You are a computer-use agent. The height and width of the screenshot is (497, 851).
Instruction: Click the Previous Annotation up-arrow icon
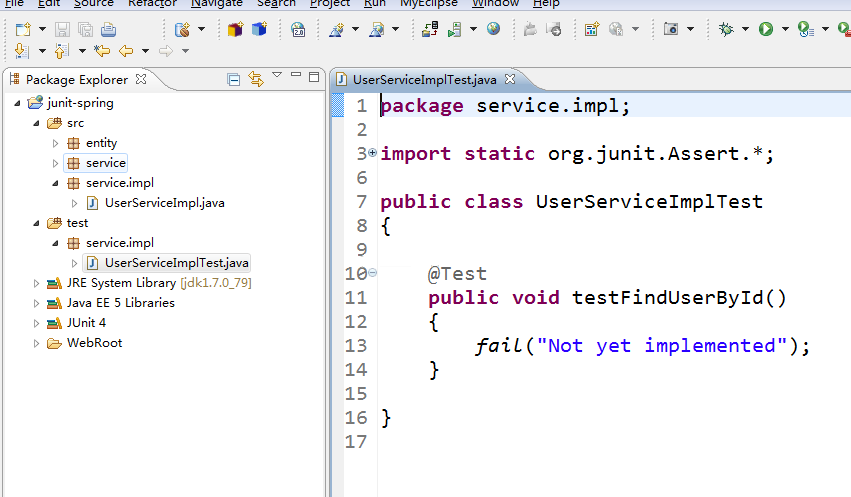pos(62,51)
